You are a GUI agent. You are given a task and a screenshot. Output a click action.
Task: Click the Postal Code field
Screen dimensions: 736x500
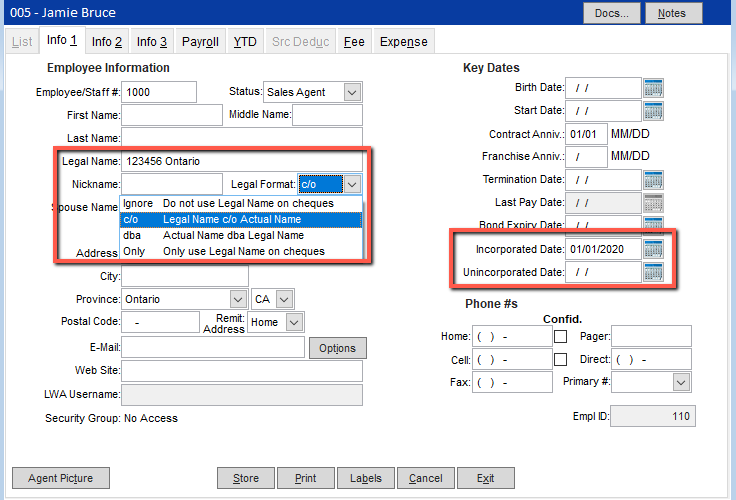pyautogui.click(x=160, y=322)
